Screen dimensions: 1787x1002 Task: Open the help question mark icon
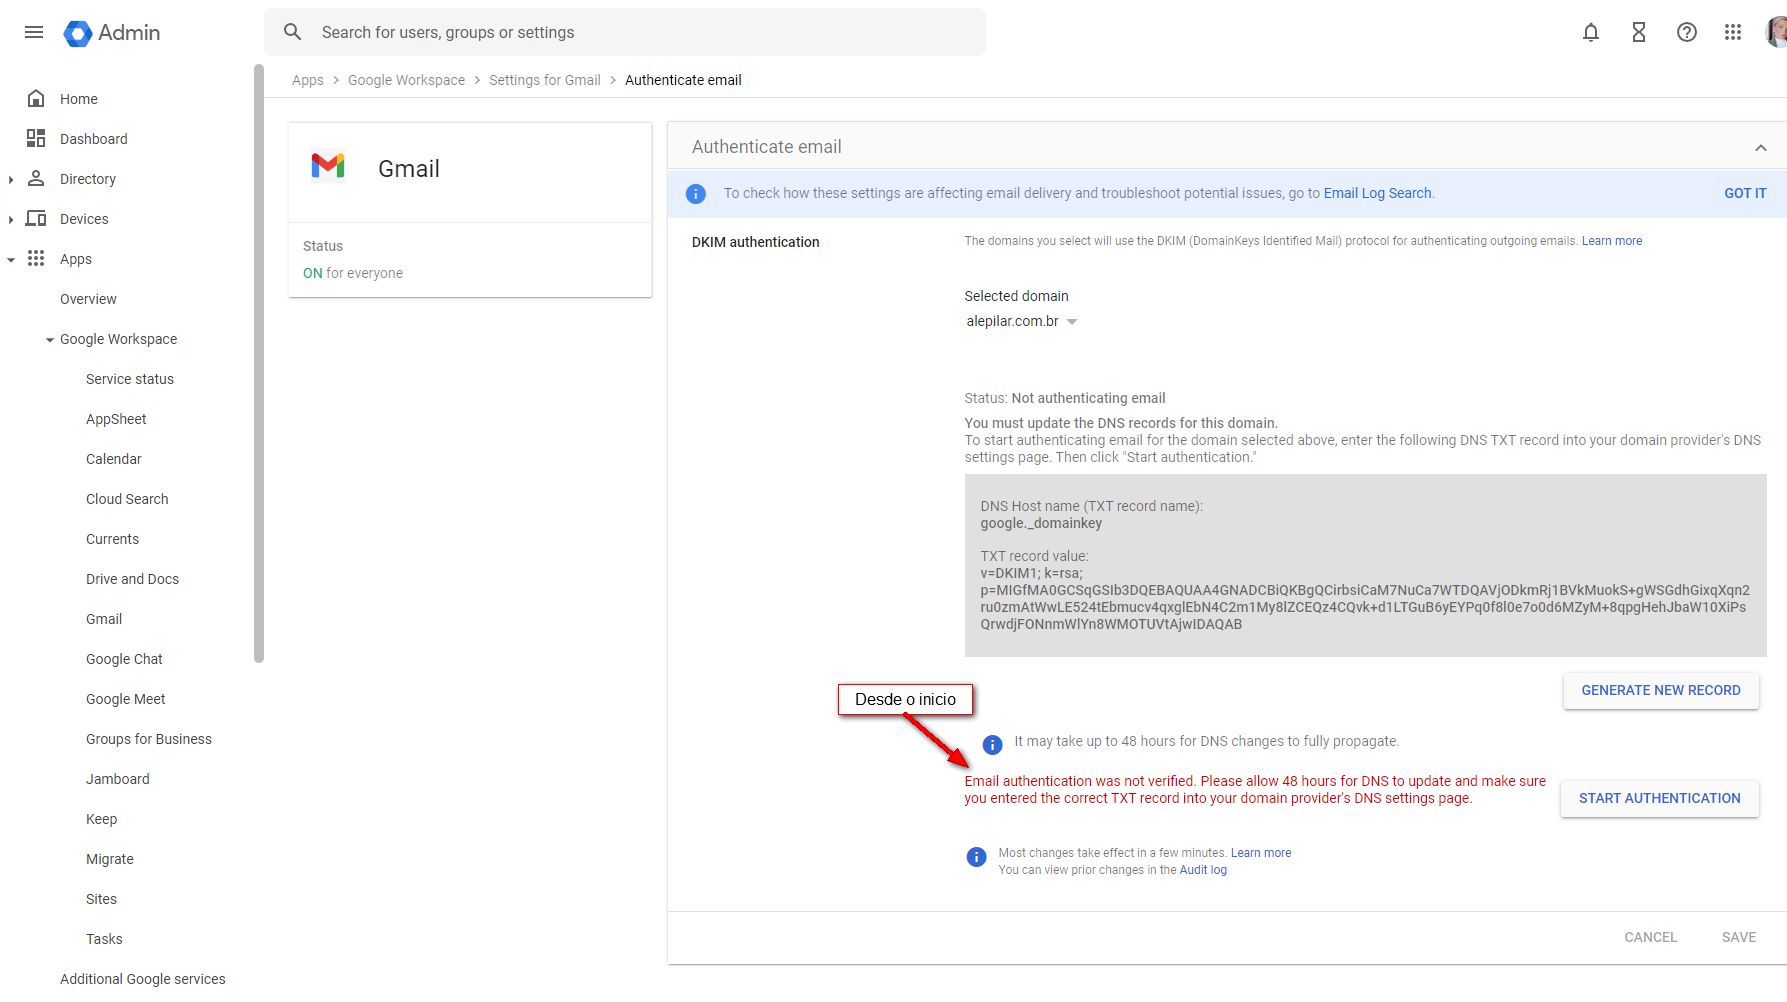[1687, 32]
